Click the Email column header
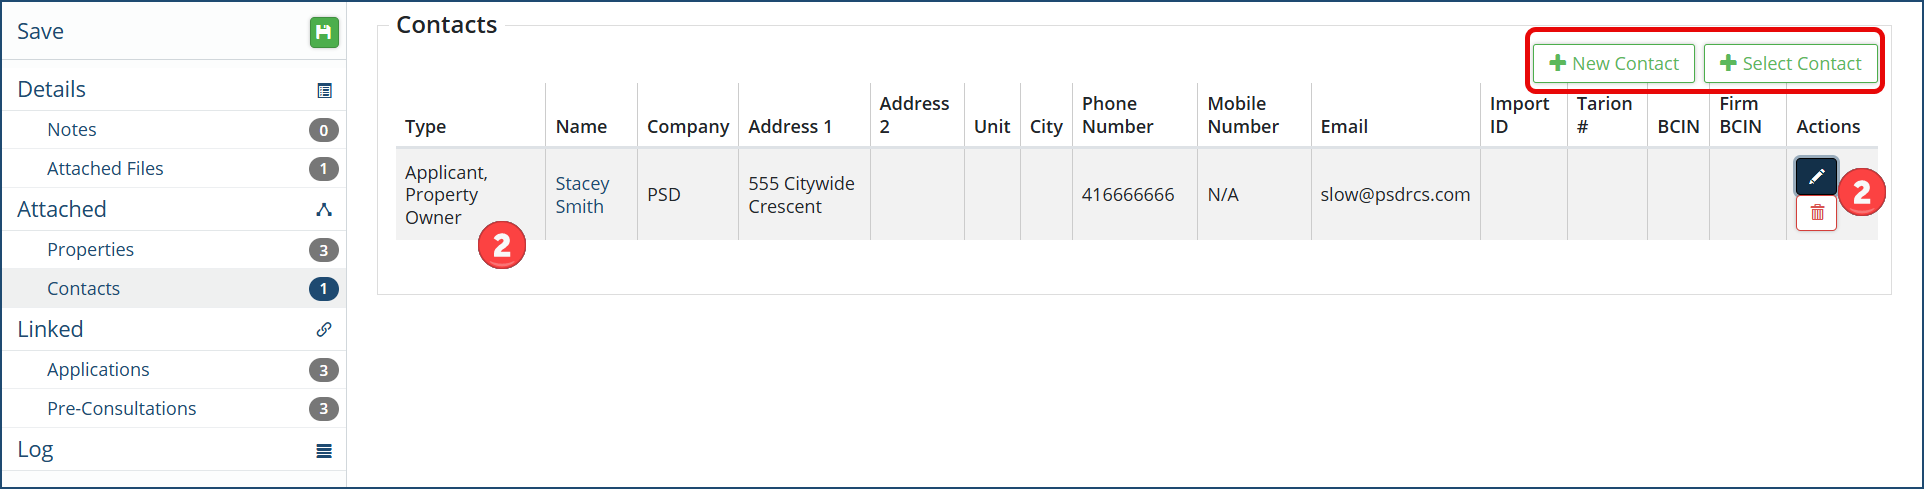The height and width of the screenshot is (489, 1924). (x=1344, y=127)
